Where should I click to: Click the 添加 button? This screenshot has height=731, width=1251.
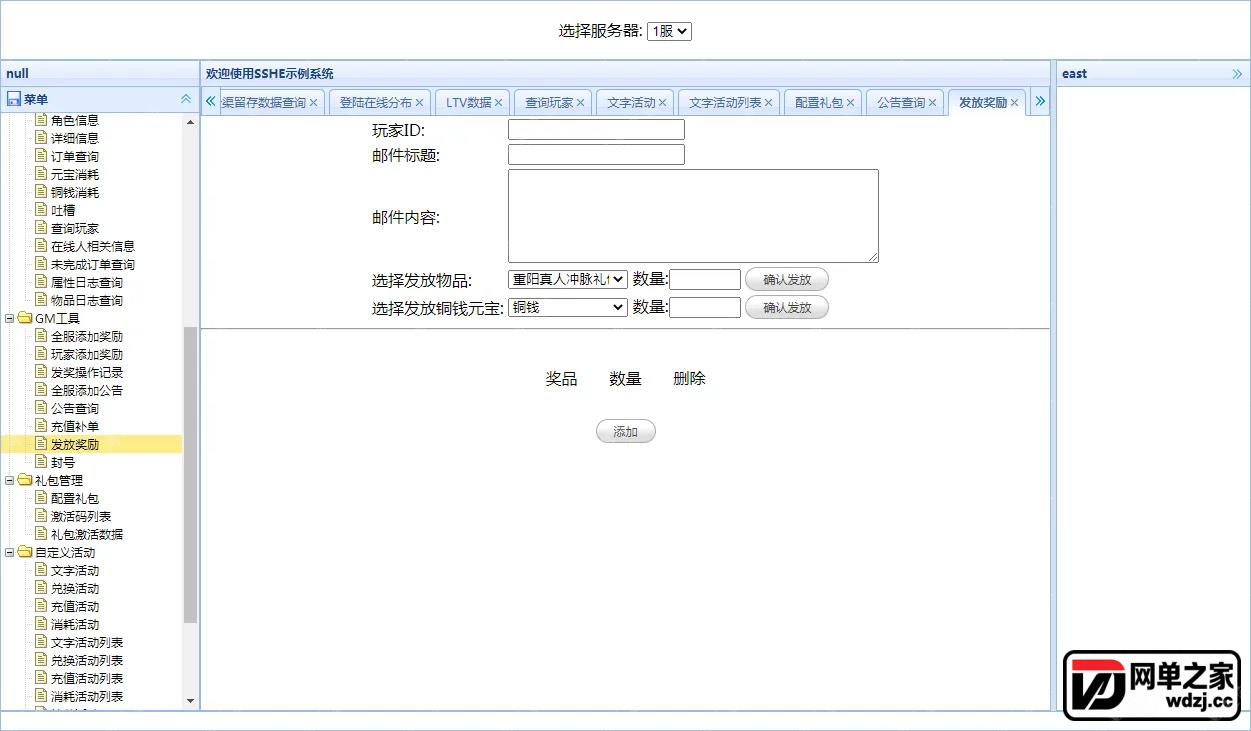tap(626, 432)
